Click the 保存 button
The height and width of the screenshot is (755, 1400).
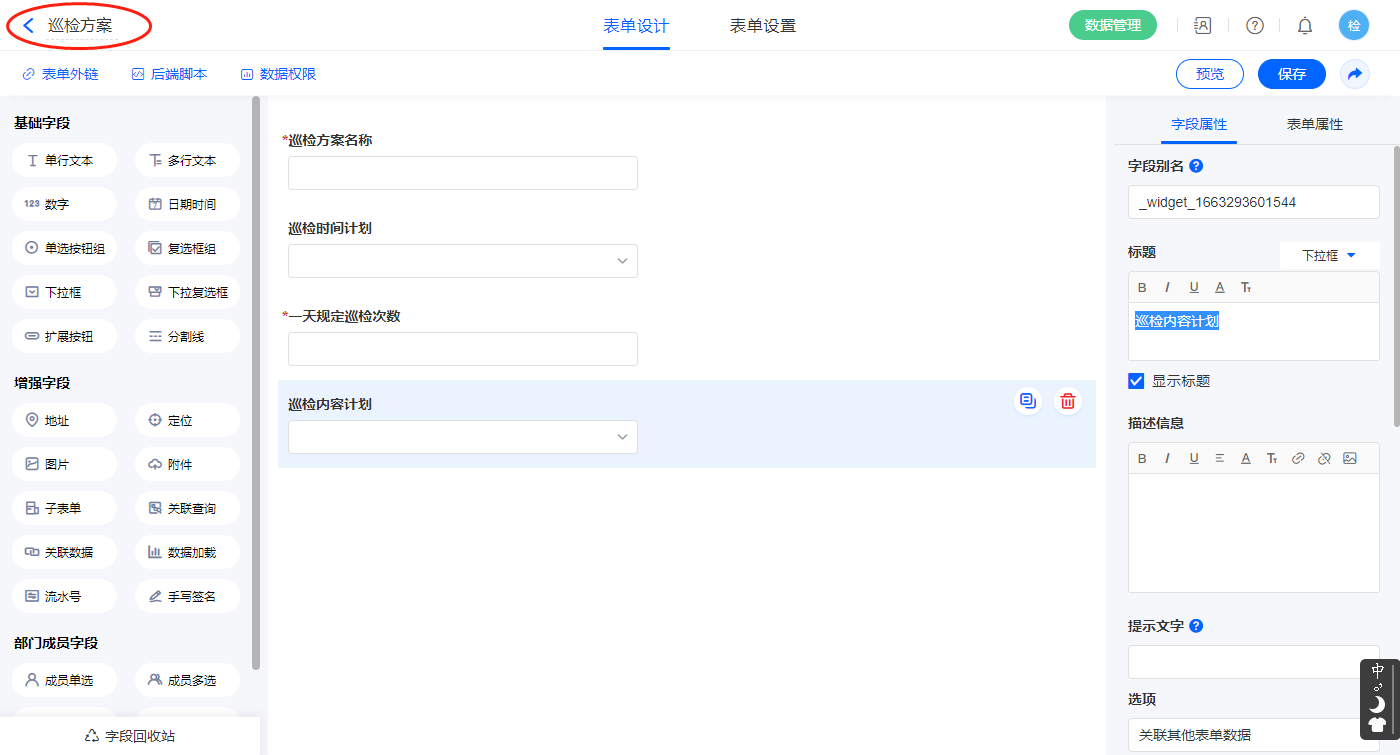coord(1291,74)
